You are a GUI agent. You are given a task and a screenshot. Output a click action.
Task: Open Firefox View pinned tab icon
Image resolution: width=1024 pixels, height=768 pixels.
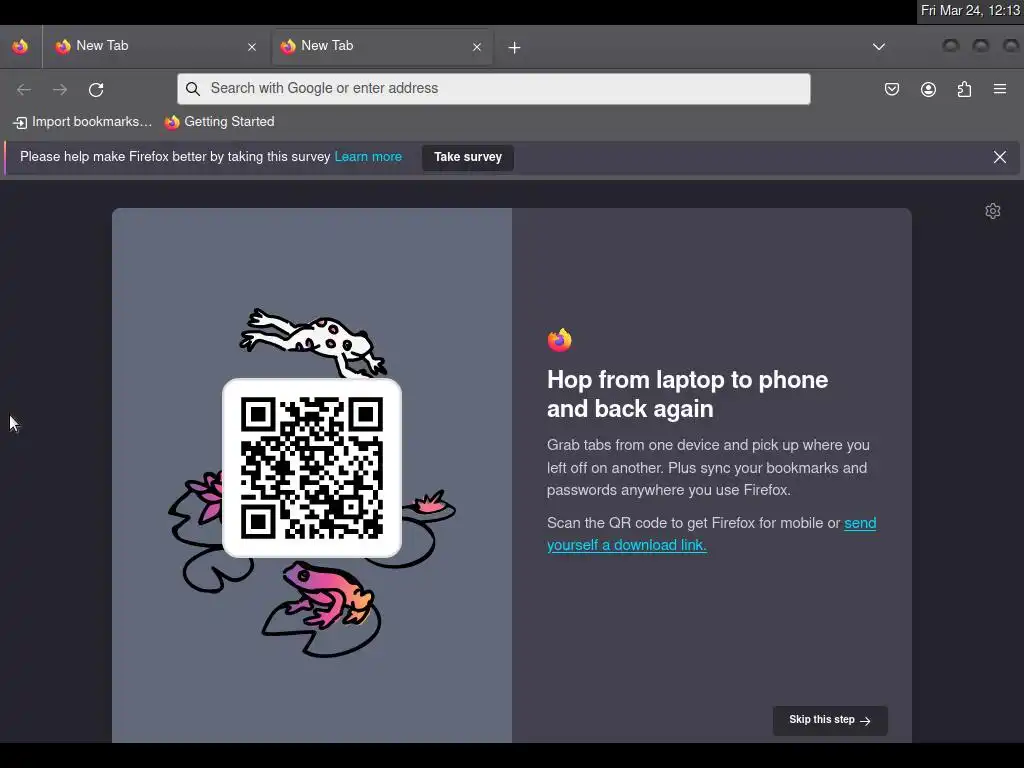(x=20, y=46)
